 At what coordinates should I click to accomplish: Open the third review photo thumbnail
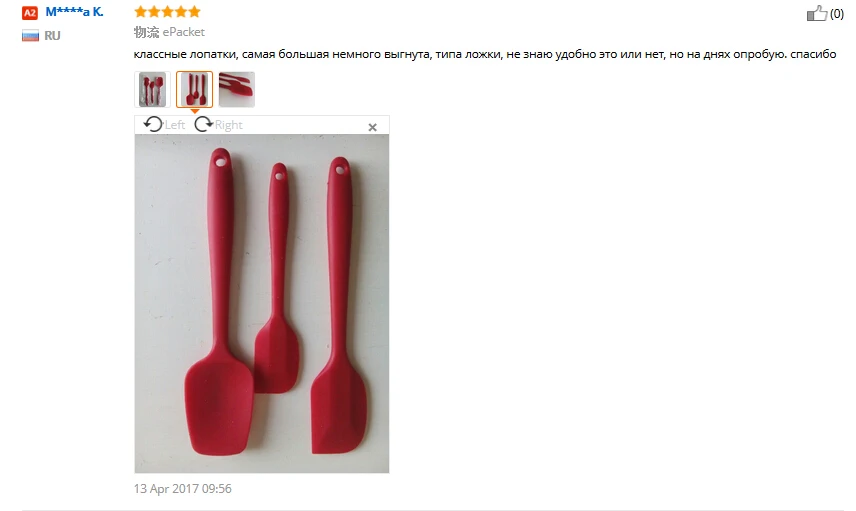[x=237, y=89]
